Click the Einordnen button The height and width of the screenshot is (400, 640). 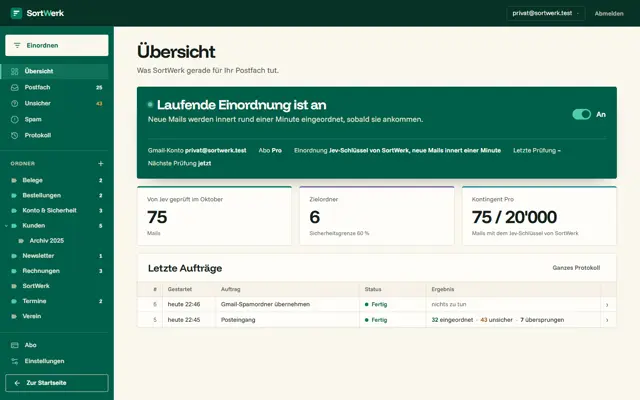[x=57, y=45]
